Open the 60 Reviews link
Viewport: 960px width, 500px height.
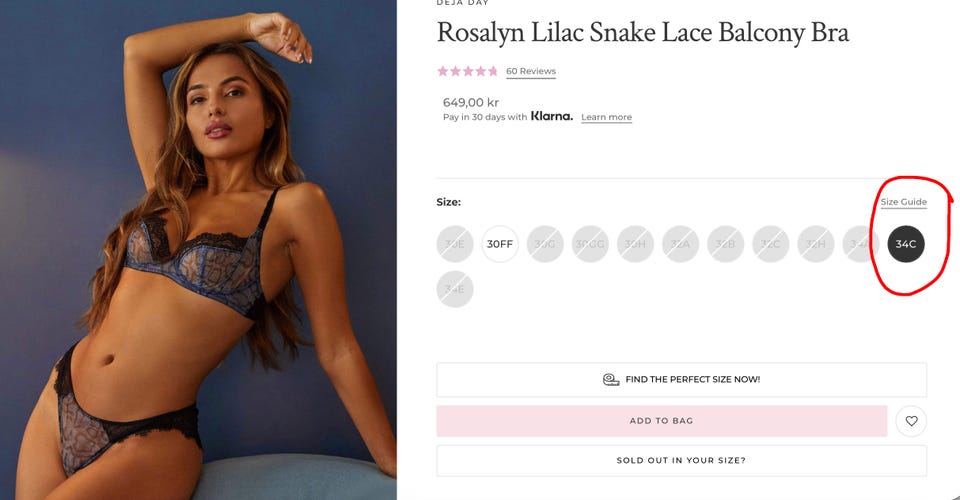pyautogui.click(x=531, y=71)
